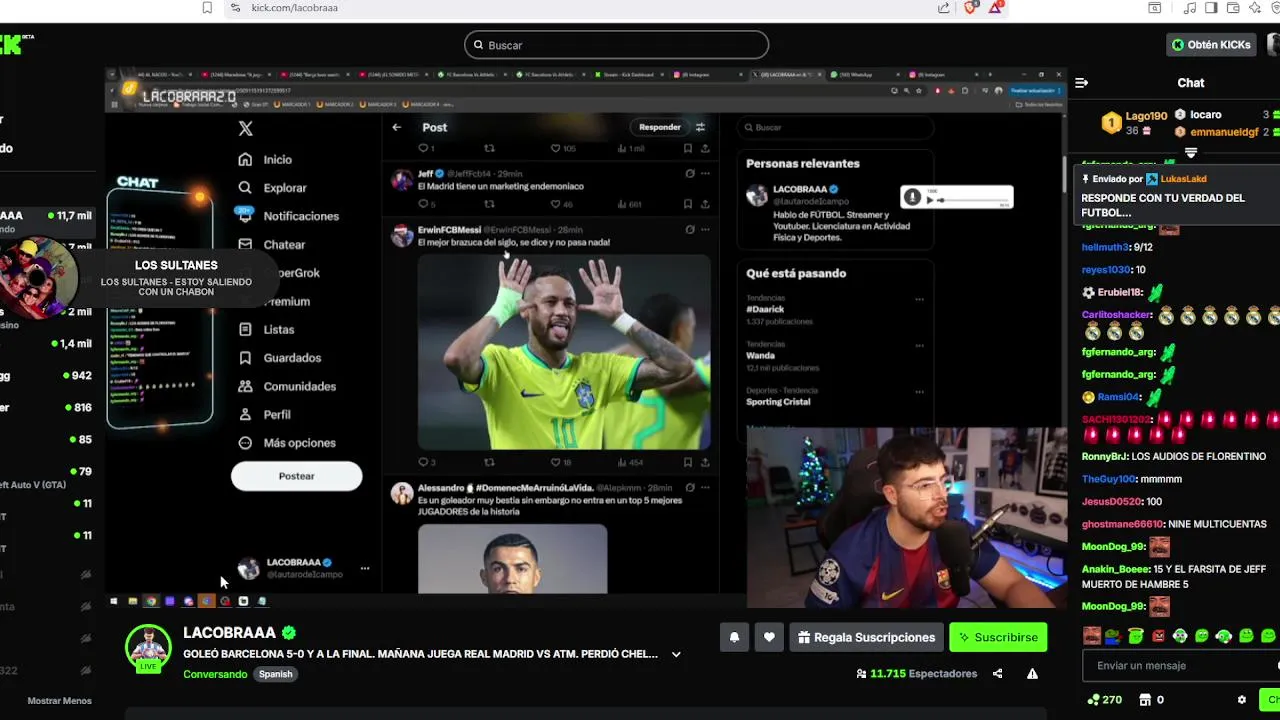
Task: Click the X logo in streamed page
Action: tap(245, 128)
